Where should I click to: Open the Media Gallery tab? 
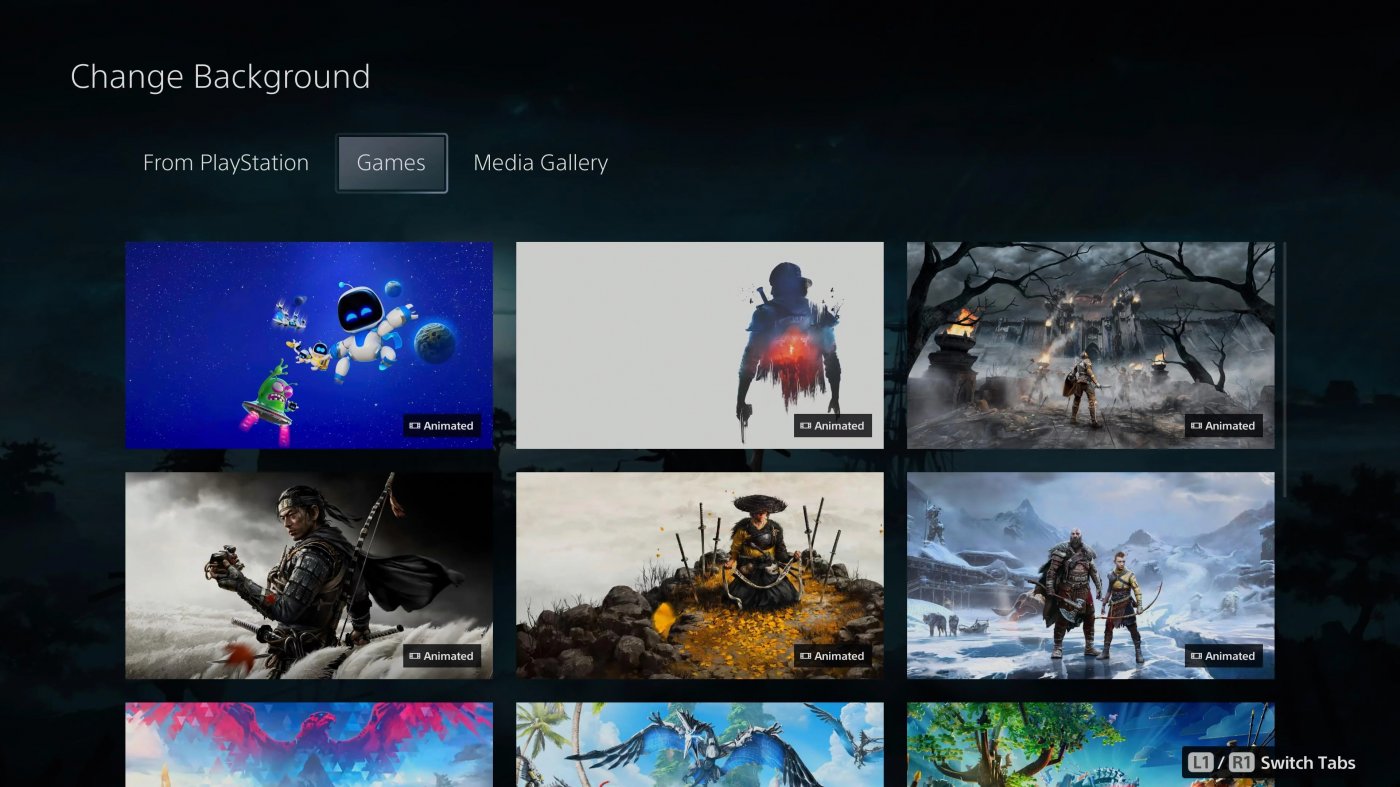point(540,163)
